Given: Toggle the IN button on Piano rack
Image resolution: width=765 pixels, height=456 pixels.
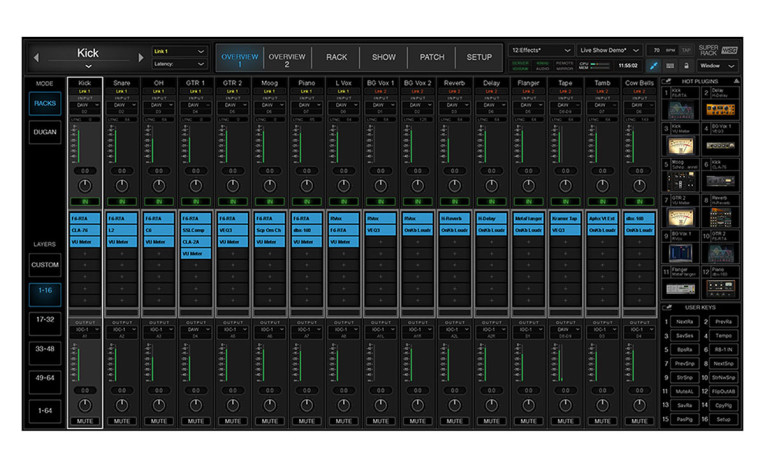Looking at the screenshot, I should click(307, 201).
